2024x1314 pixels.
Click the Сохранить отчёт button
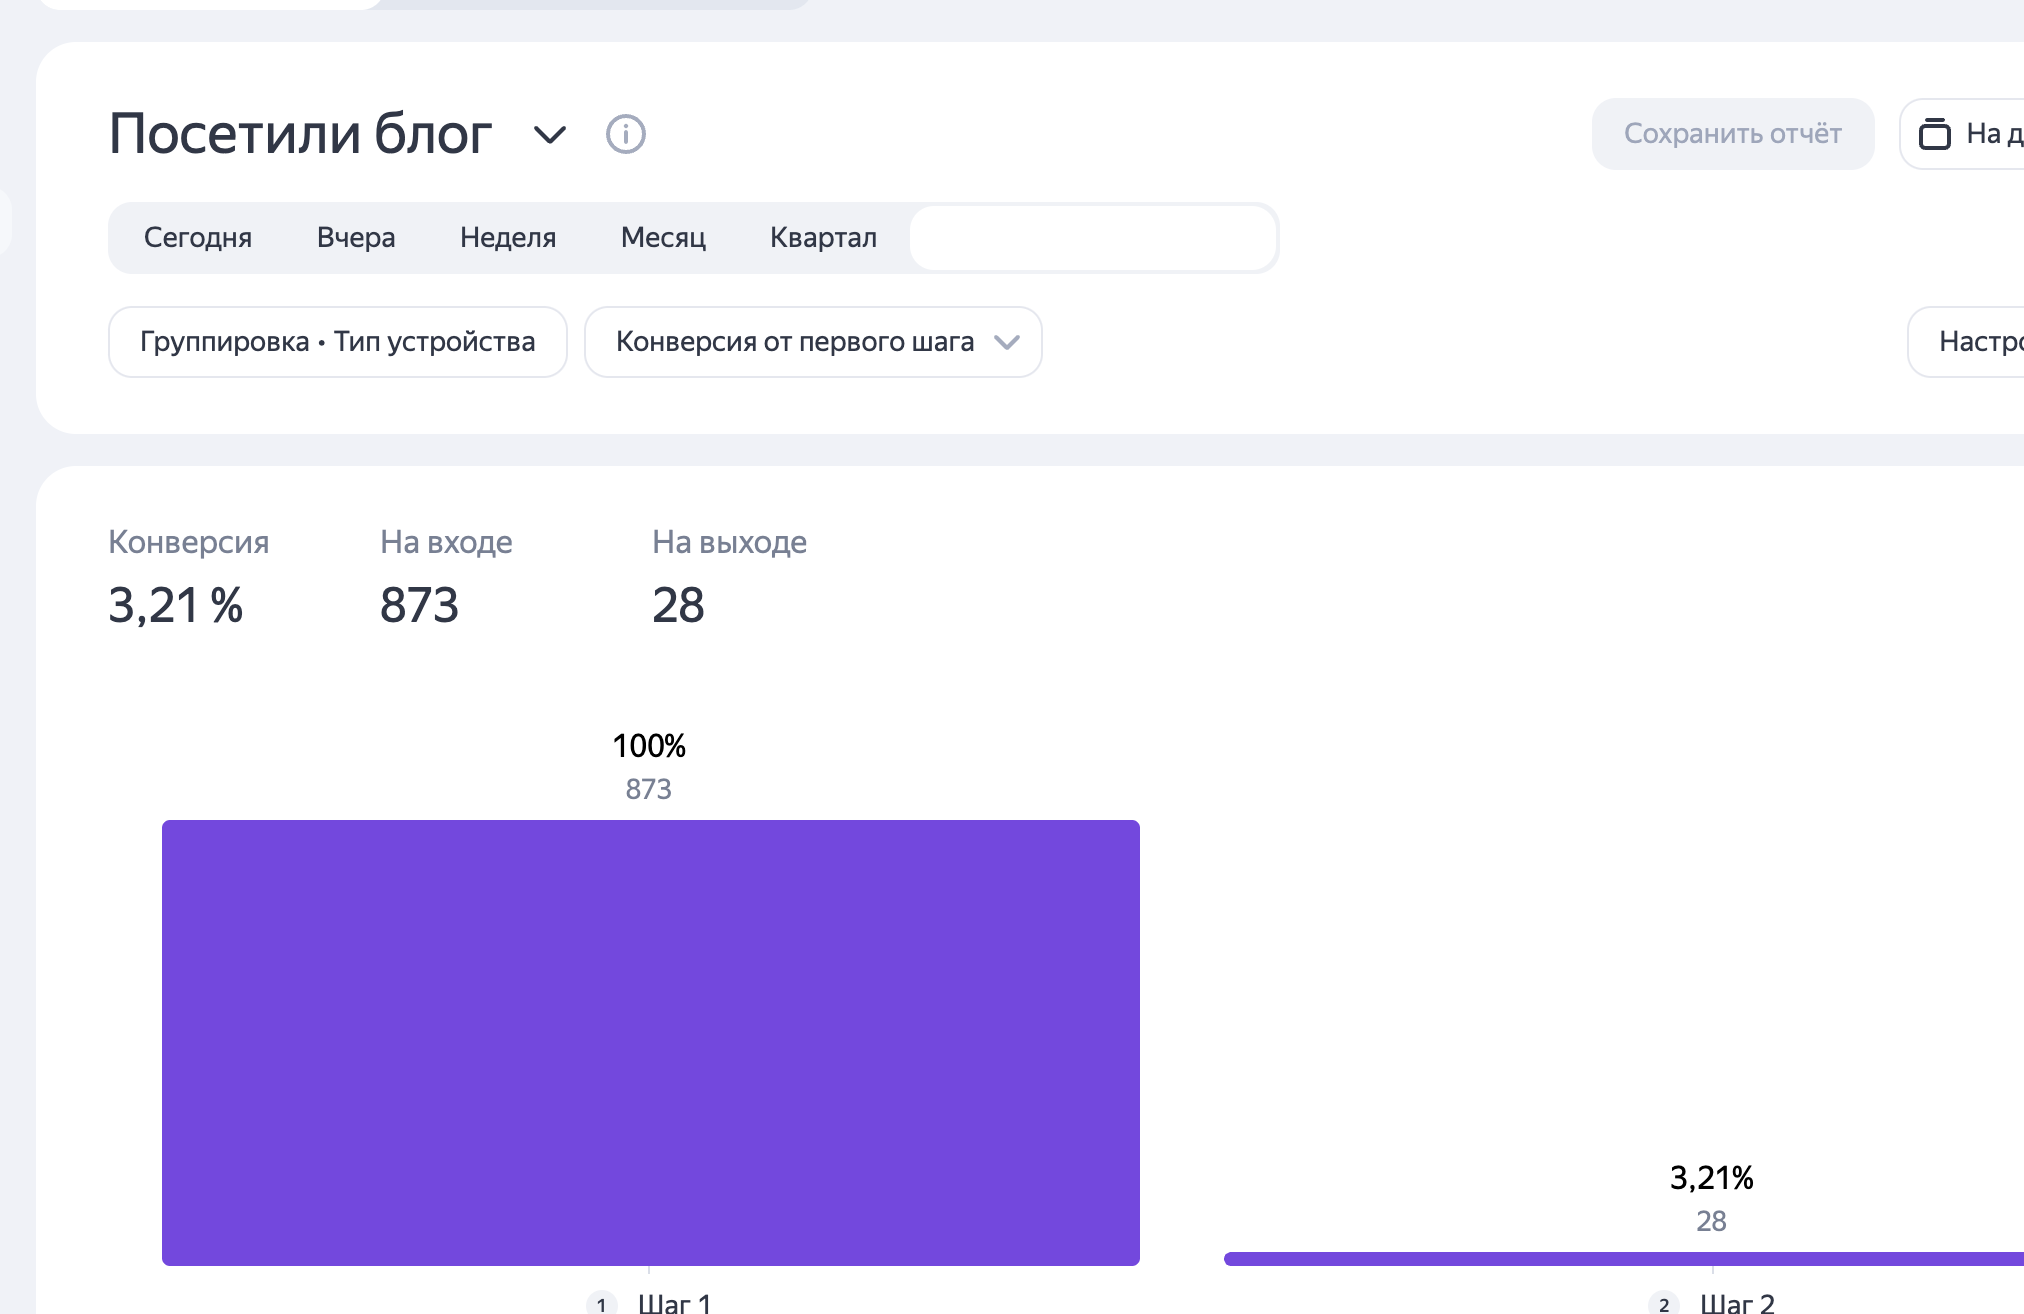point(1732,134)
